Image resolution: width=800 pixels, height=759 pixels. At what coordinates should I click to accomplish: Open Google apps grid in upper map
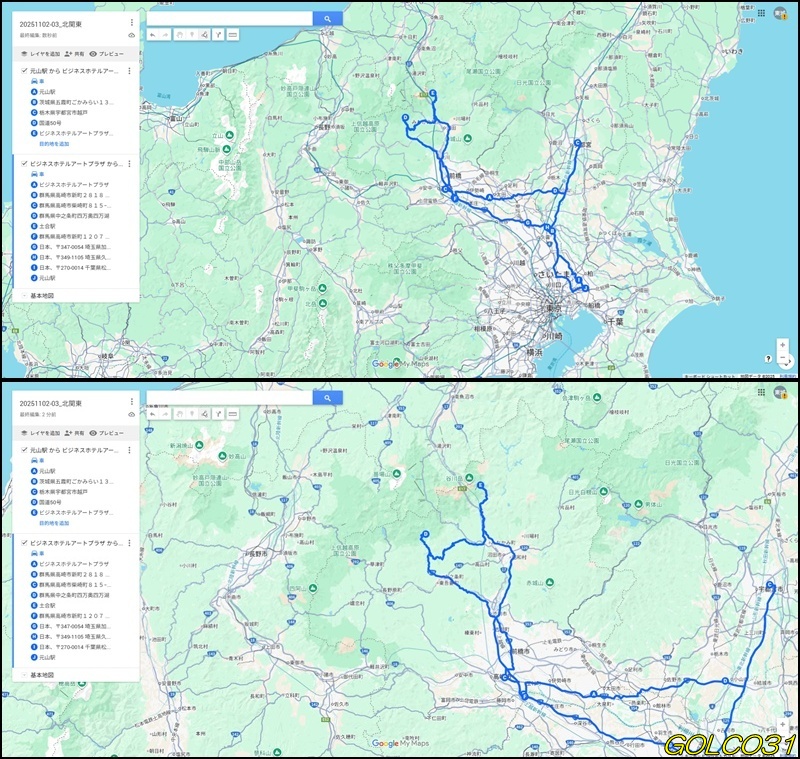click(x=762, y=13)
